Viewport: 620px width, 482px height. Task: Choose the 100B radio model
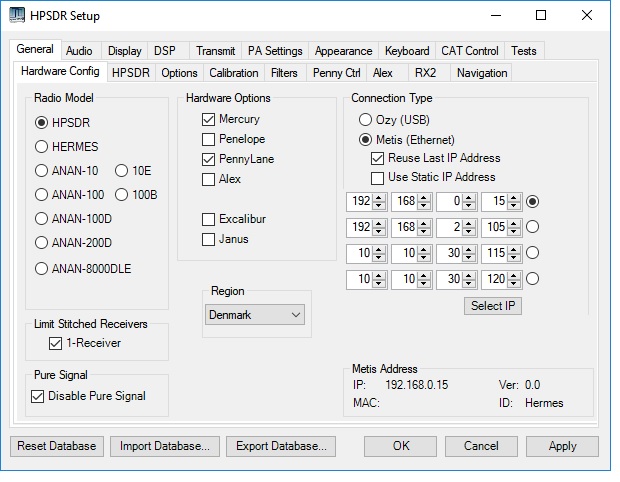coord(136,195)
